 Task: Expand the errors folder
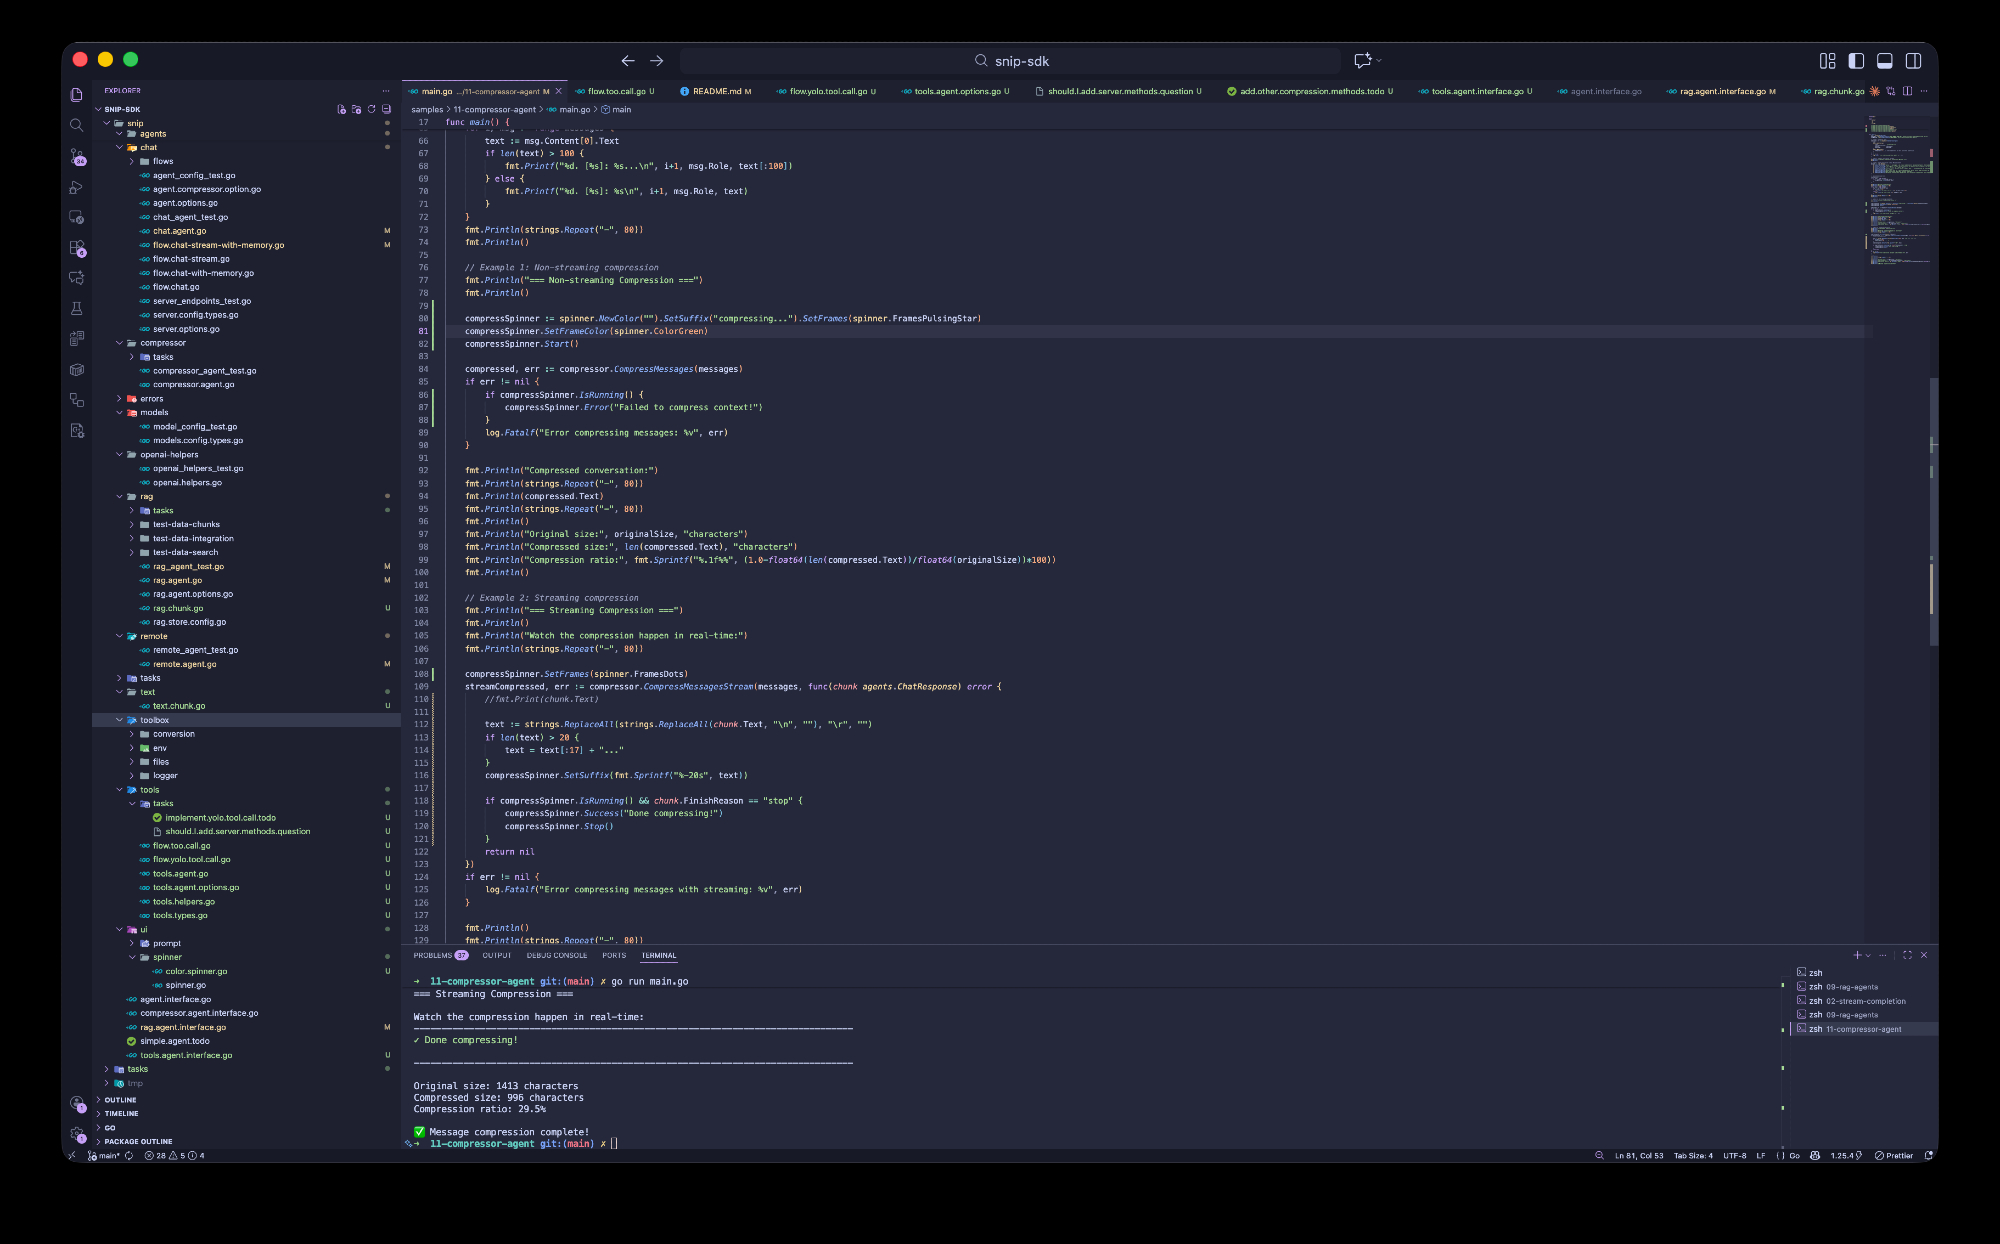pos(151,399)
